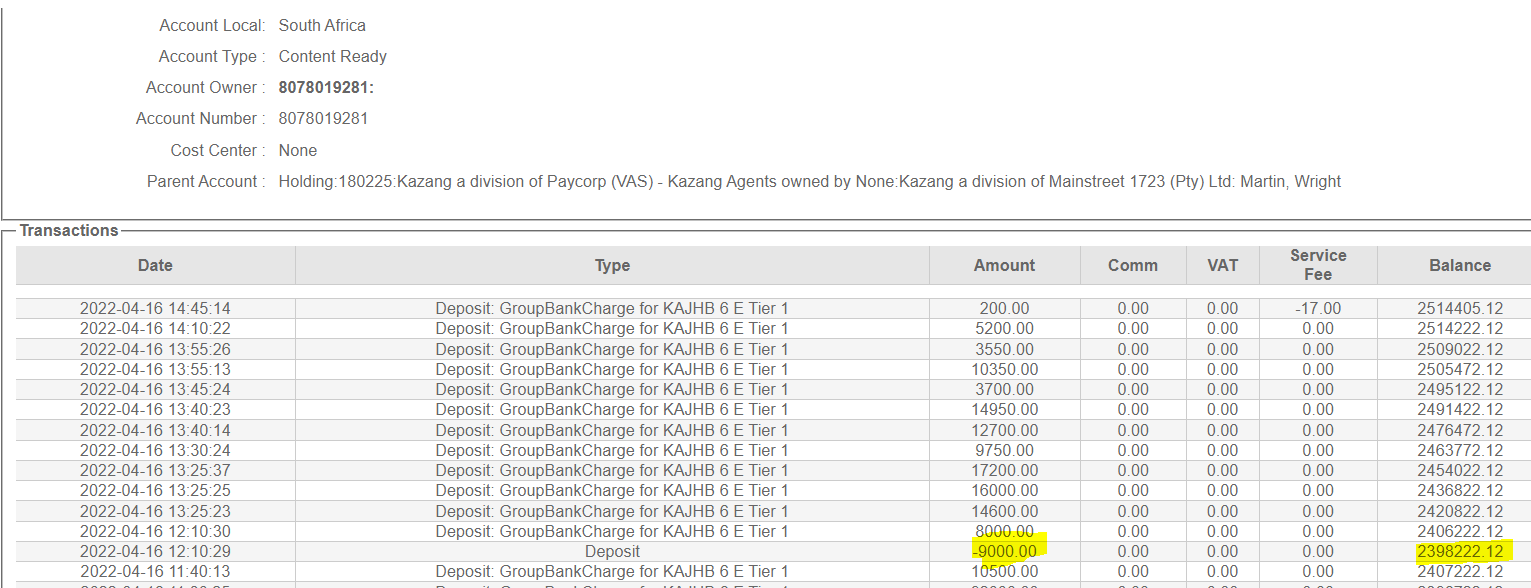Viewport: 1531px width, 588px height.
Task: Click the service fee value -17.00
Action: (1318, 308)
